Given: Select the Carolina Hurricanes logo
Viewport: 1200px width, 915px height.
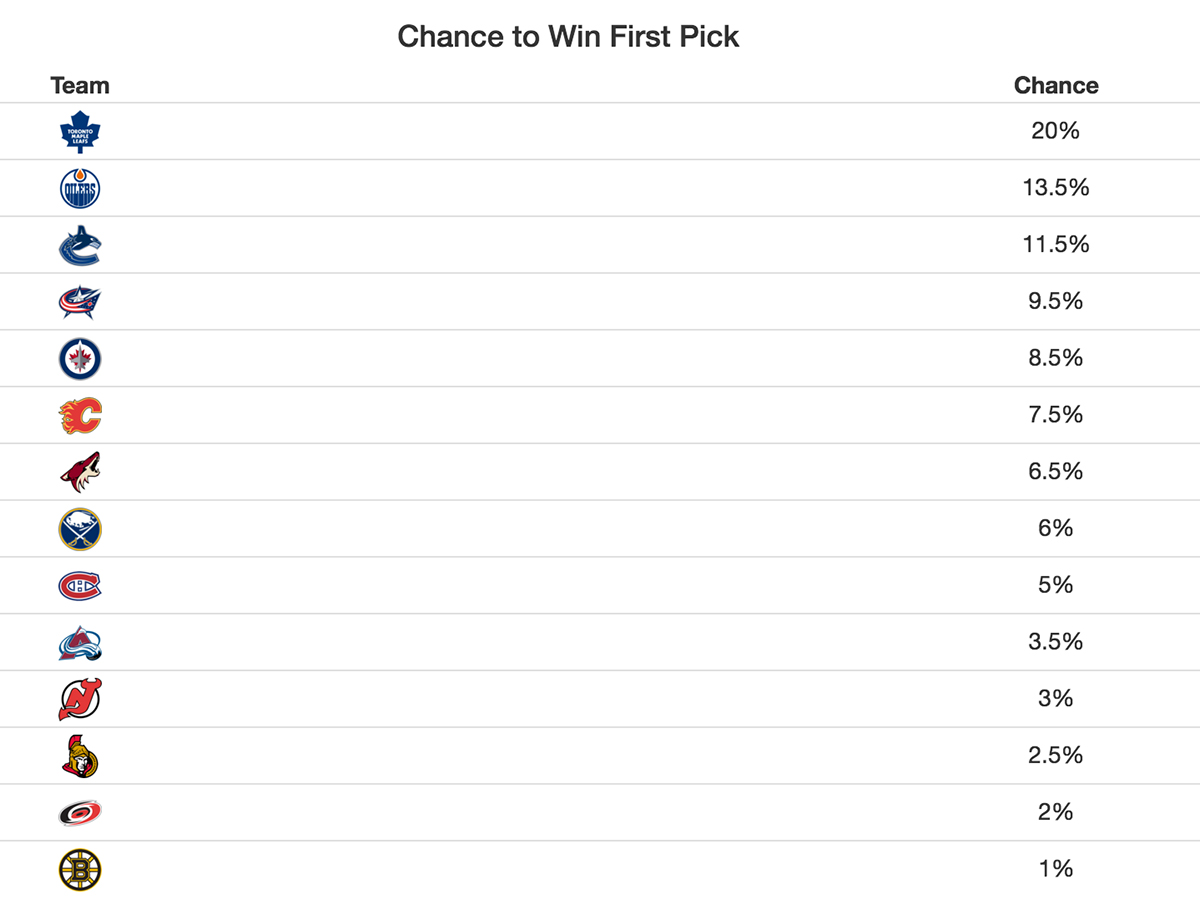Looking at the screenshot, I should tap(80, 814).
